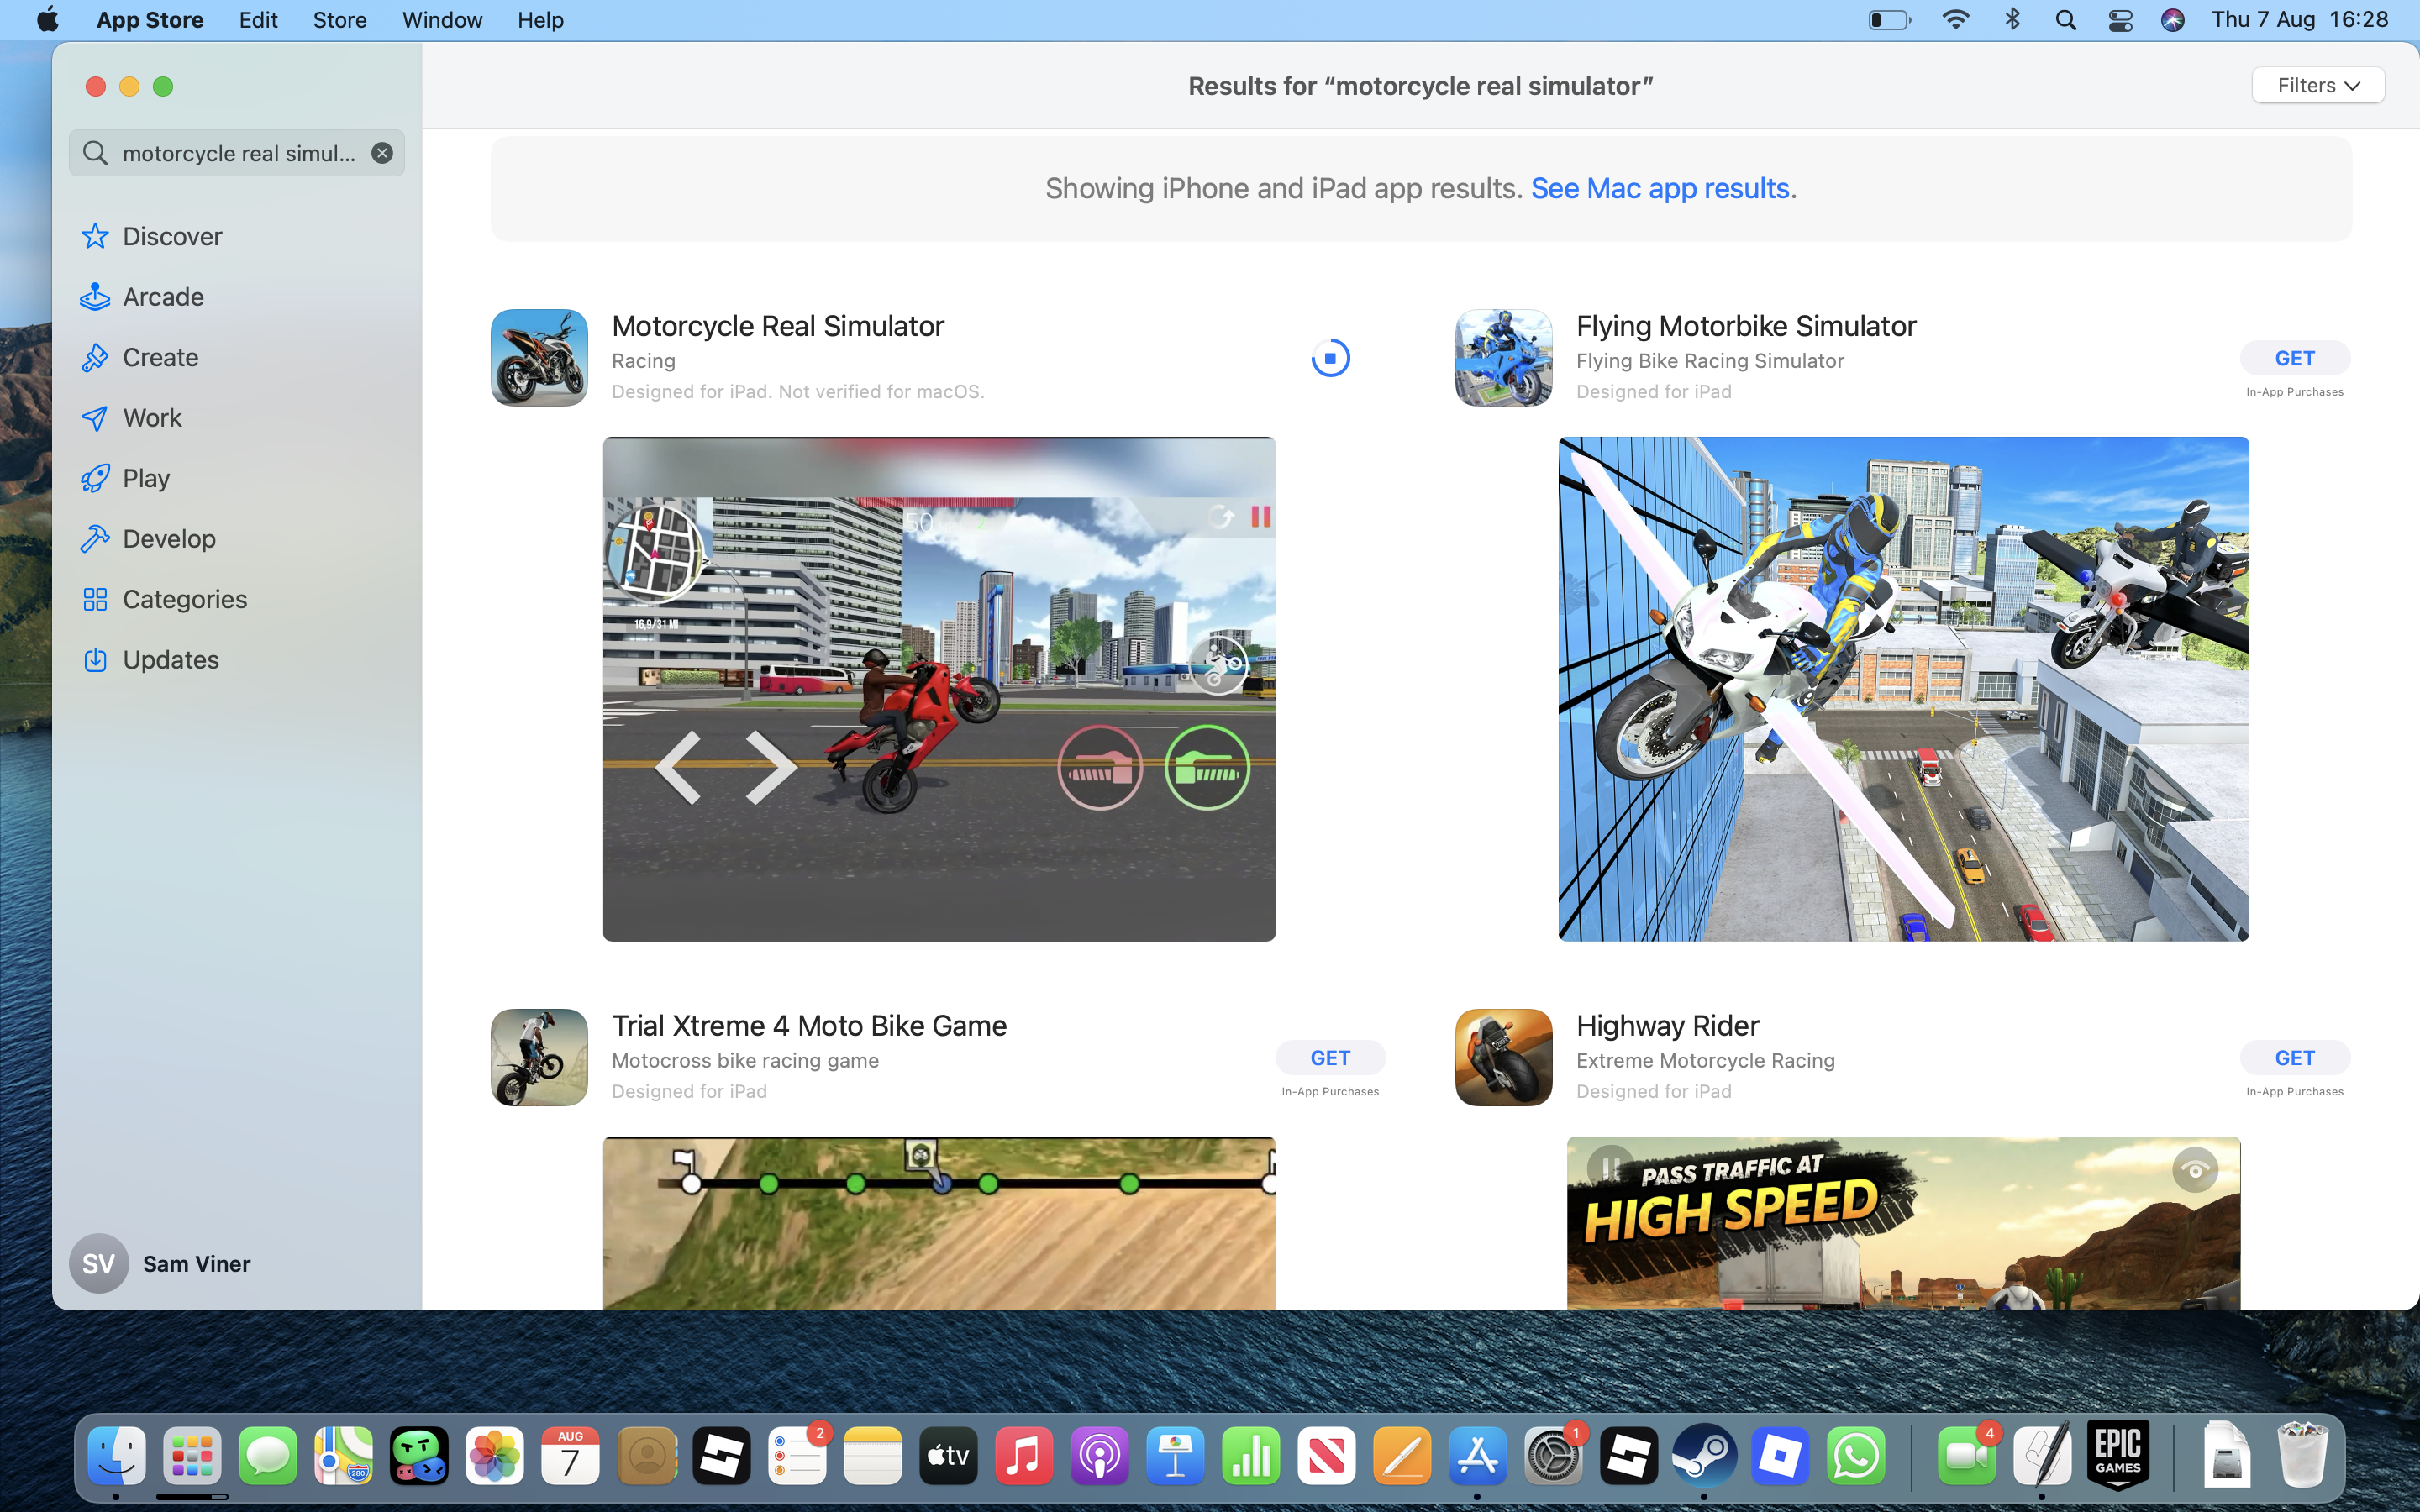The width and height of the screenshot is (2420, 1512).
Task: Open the Help menu
Action: [x=541, y=20]
